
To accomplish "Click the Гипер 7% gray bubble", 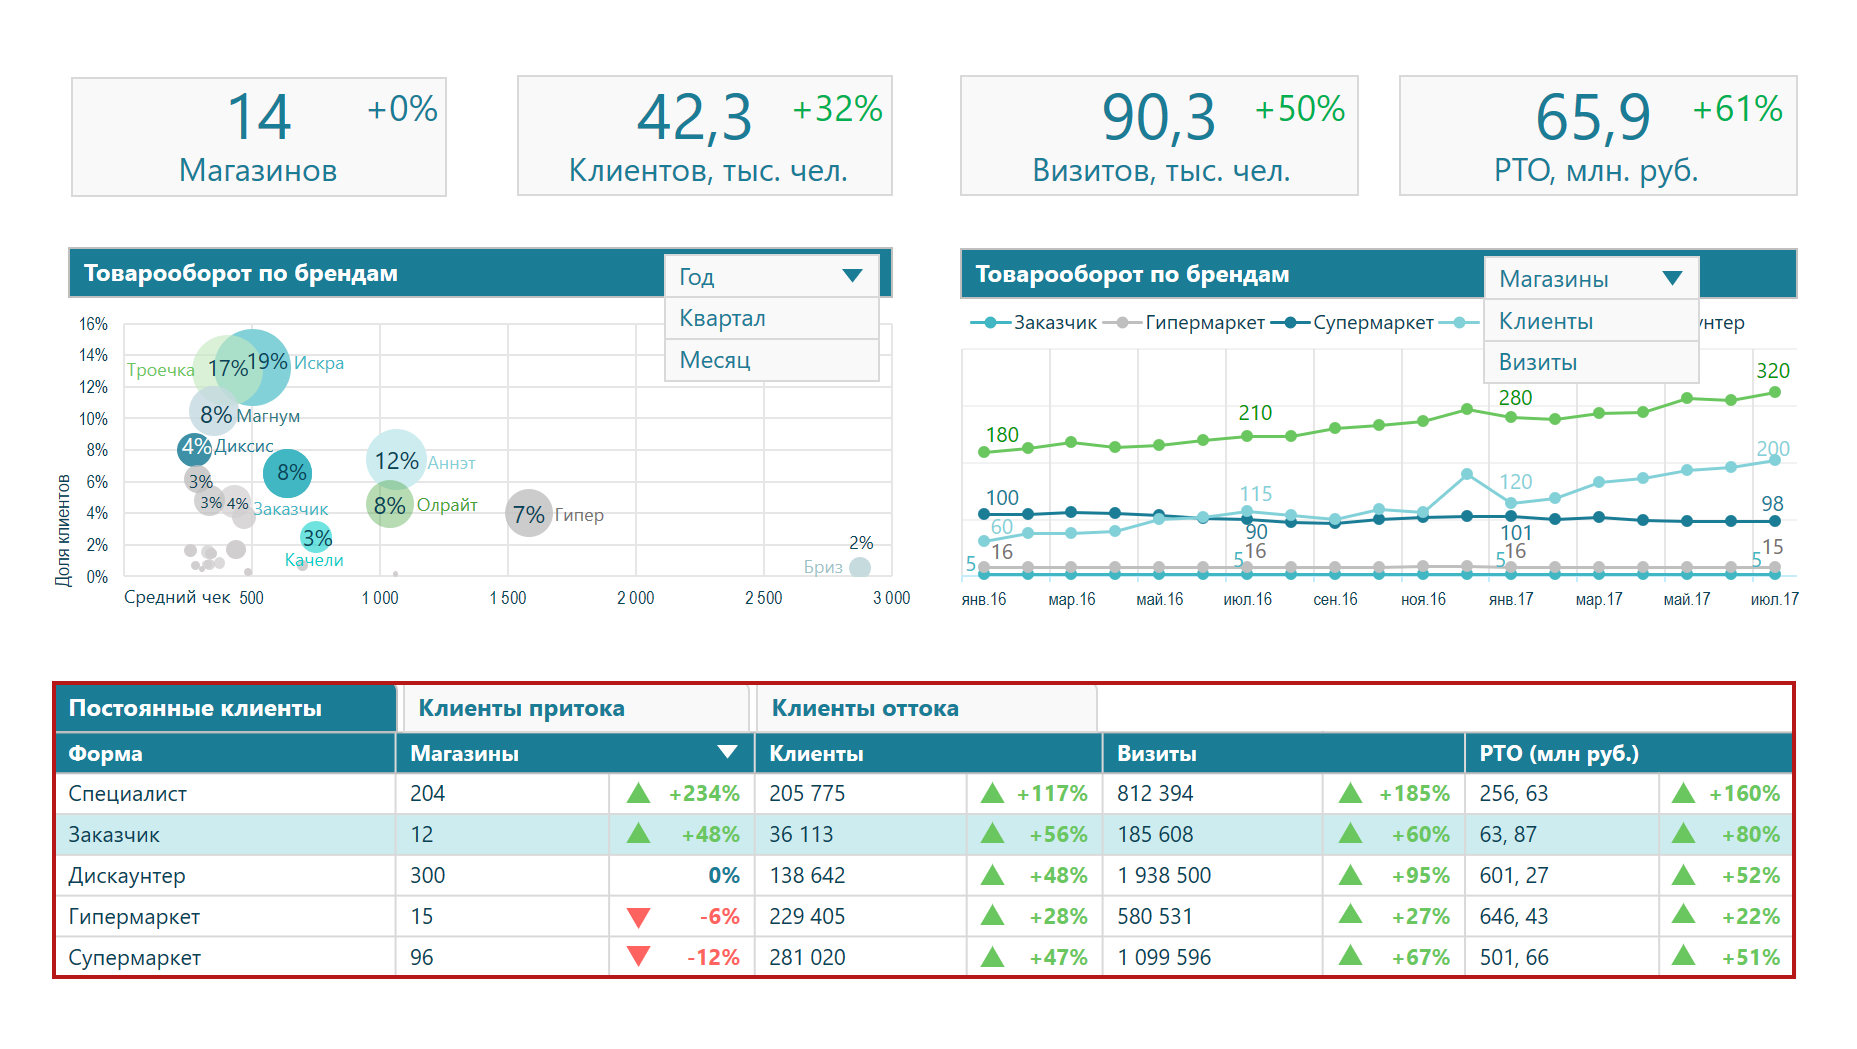I will 528,514.
